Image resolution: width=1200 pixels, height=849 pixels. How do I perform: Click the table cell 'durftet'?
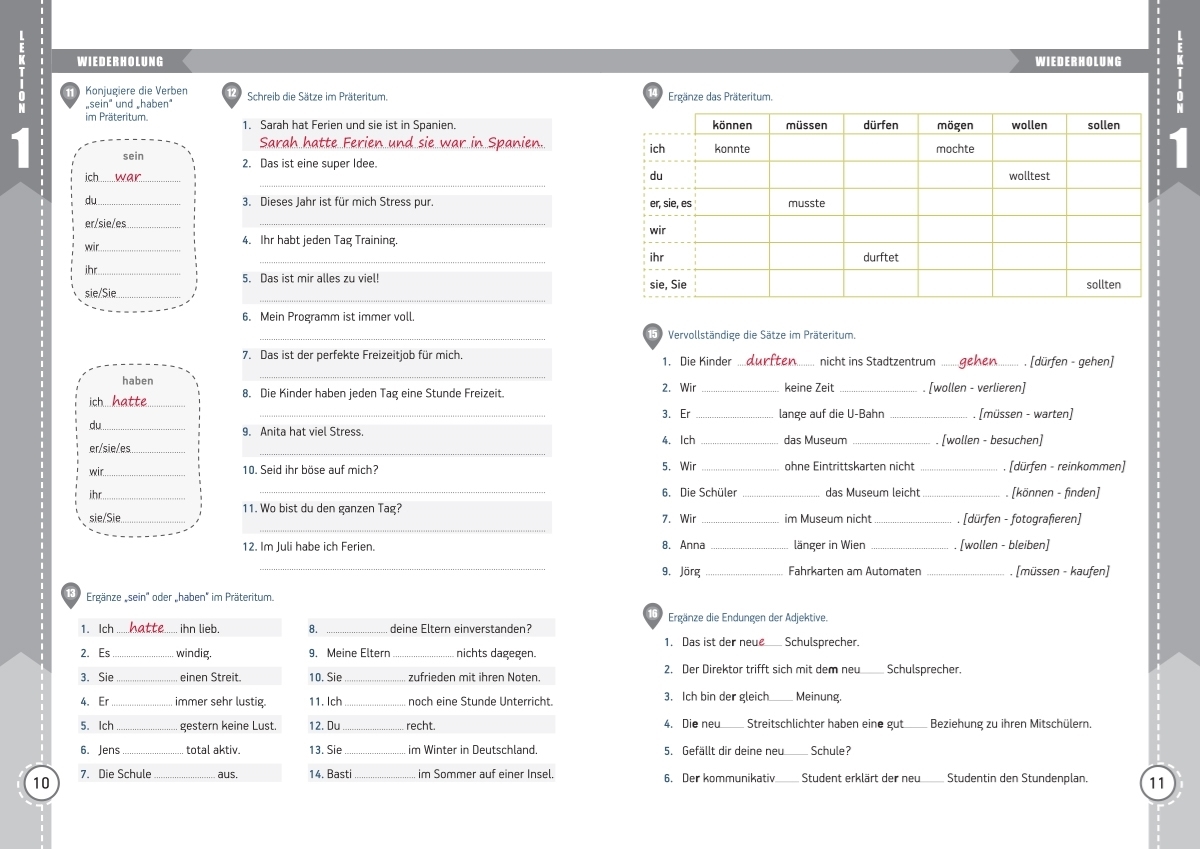[x=881, y=257]
